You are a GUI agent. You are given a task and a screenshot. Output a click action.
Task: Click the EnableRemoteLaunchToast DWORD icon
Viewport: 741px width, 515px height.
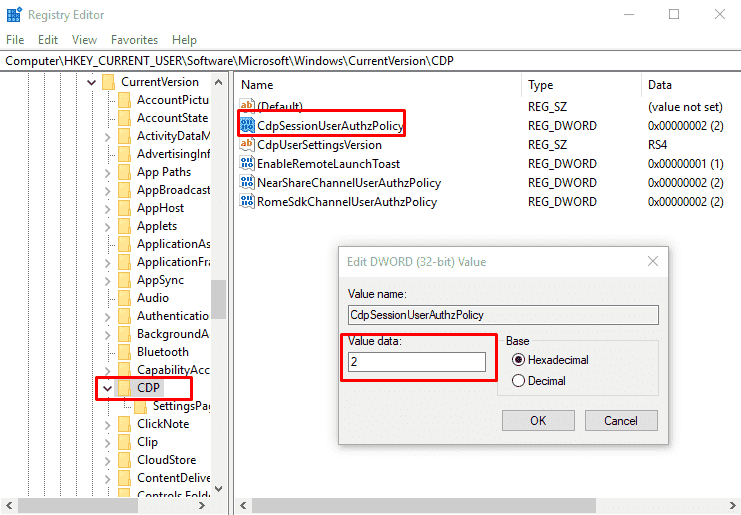tap(247, 163)
